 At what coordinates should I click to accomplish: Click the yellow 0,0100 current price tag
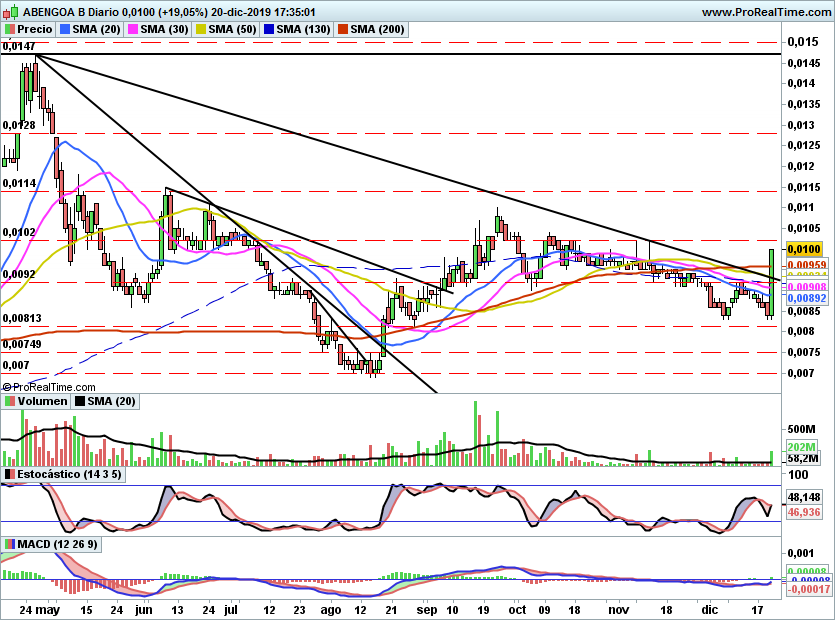coord(802,248)
